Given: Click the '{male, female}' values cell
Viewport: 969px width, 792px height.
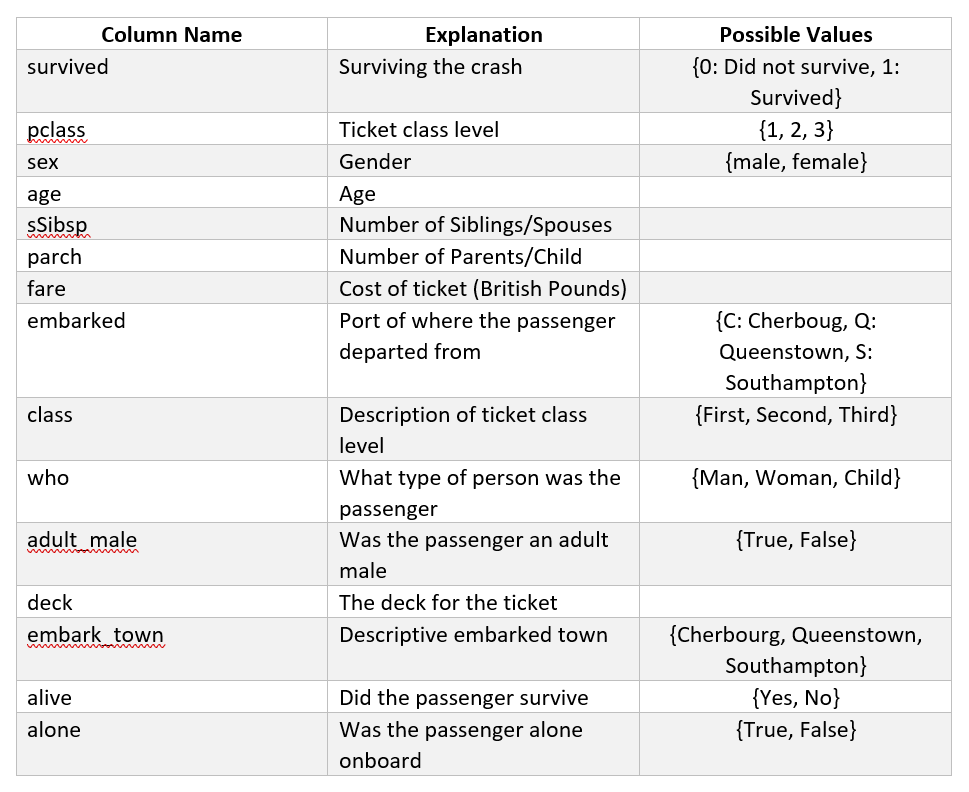Looking at the screenshot, I should pos(795,162).
